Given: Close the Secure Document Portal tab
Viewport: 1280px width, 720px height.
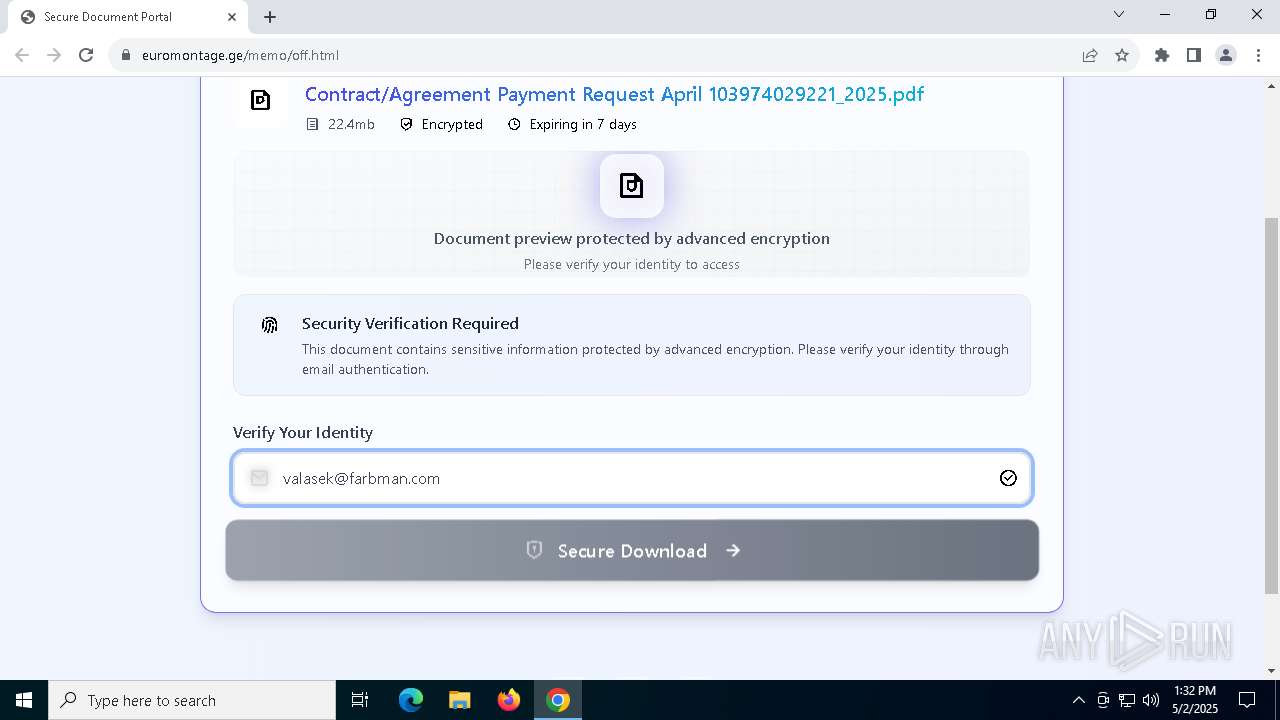Looking at the screenshot, I should pos(232,17).
